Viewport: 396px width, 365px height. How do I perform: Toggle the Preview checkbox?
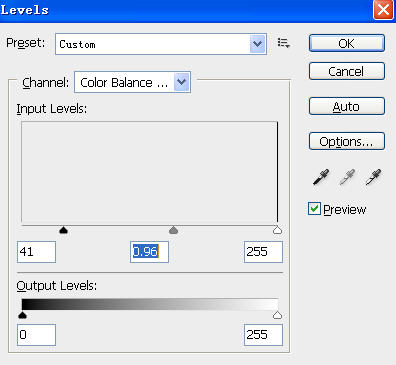[x=314, y=209]
